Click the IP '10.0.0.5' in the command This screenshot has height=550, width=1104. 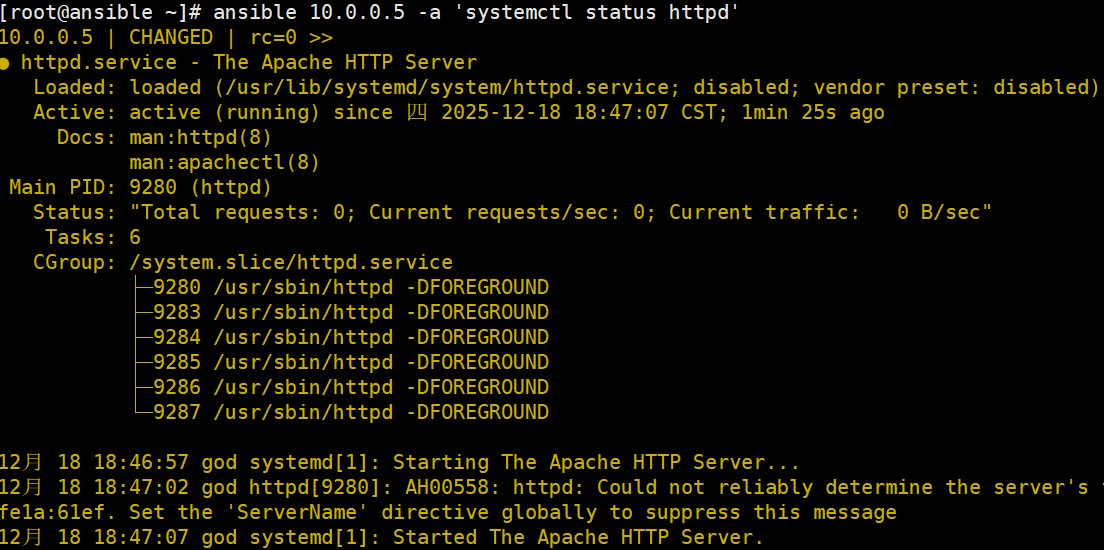[357, 12]
